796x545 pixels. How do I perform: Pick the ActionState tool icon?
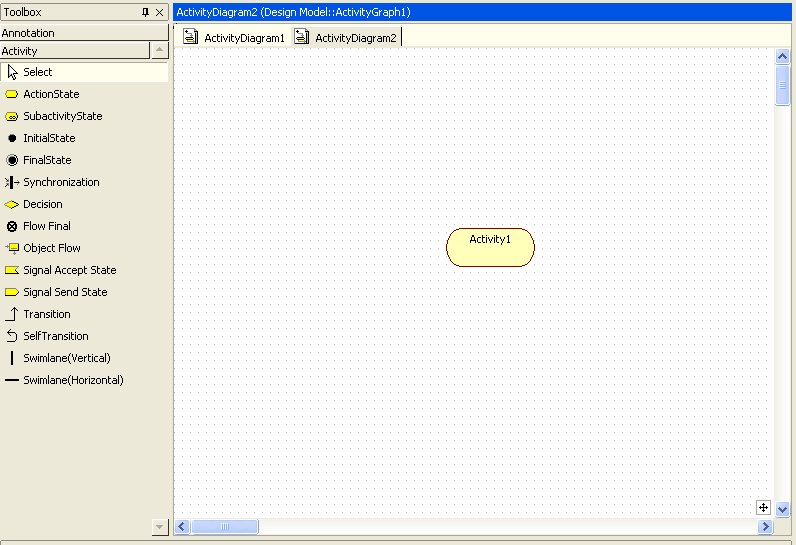(x=12, y=94)
